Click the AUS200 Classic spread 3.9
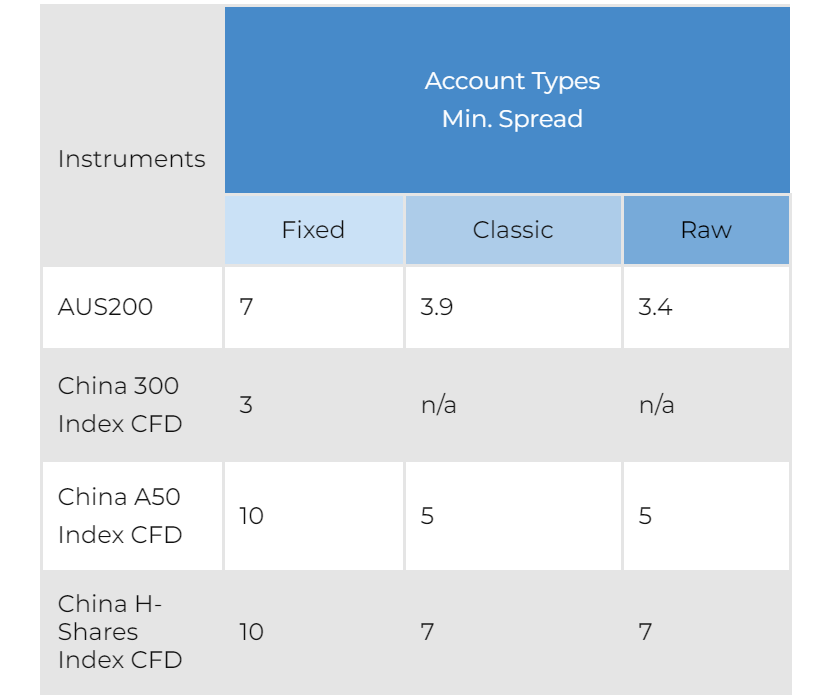This screenshot has height=699, width=831. point(437,307)
